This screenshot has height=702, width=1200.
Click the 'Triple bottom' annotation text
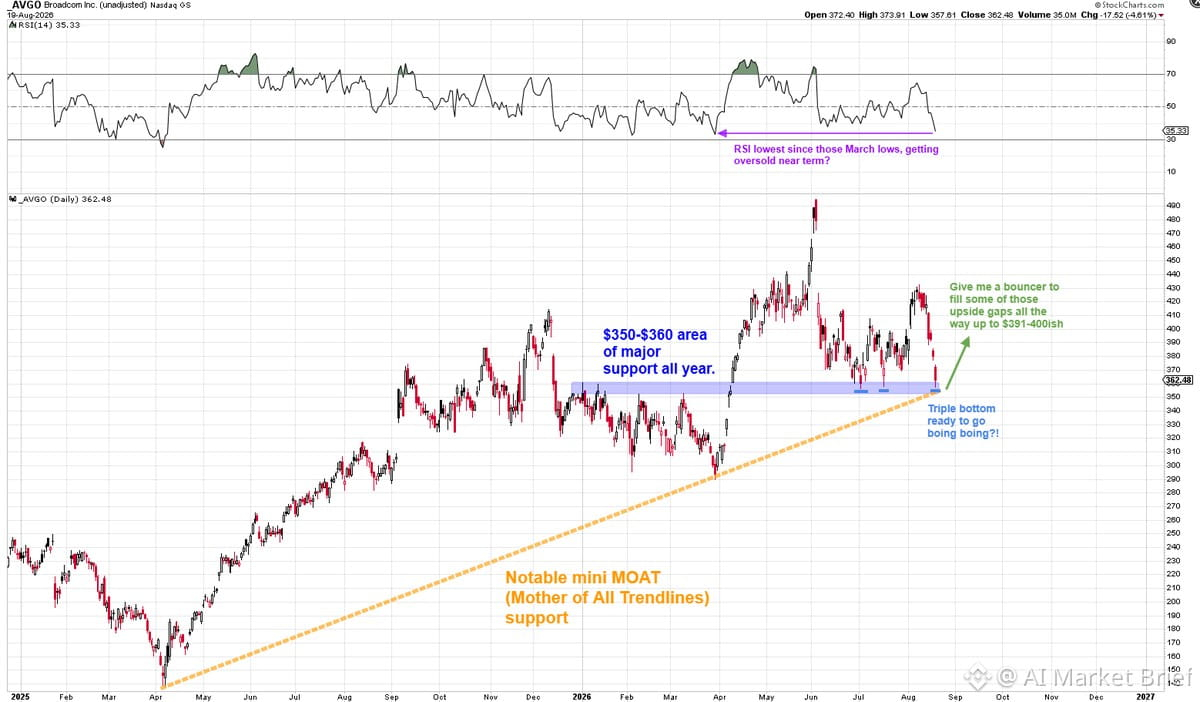pyautogui.click(x=962, y=422)
